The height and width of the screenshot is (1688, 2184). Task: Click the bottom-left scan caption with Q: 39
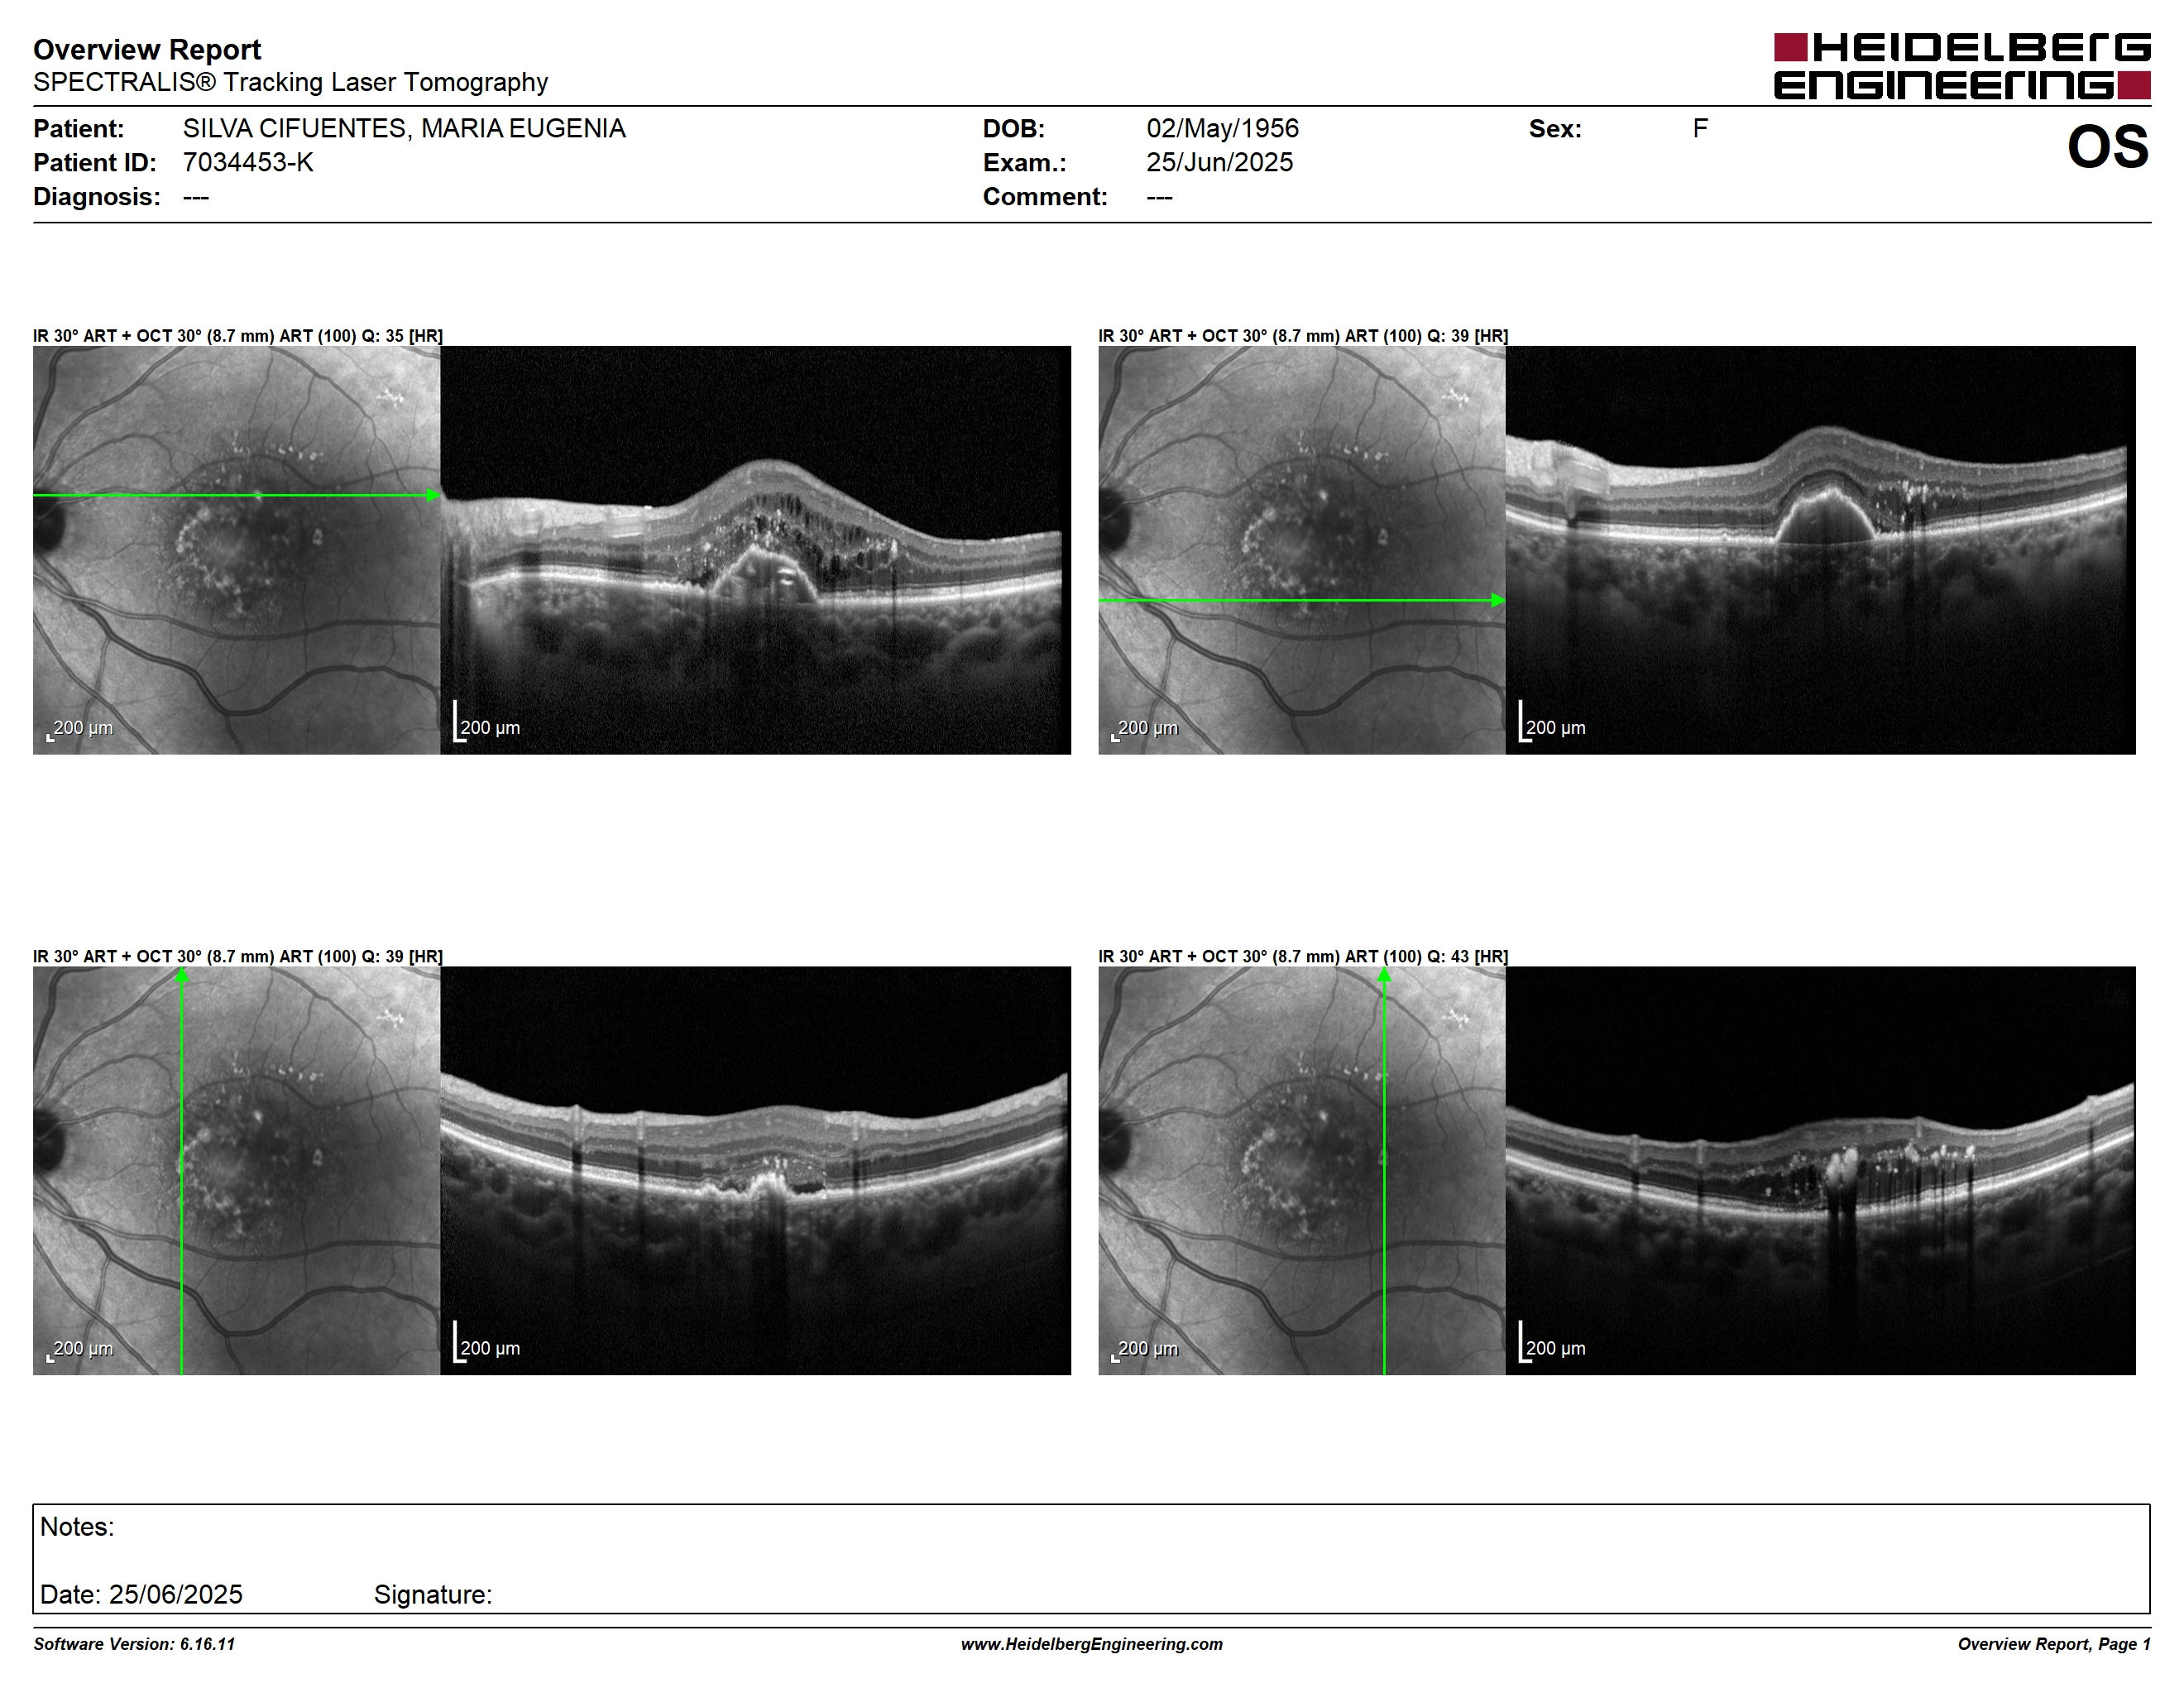tap(238, 956)
